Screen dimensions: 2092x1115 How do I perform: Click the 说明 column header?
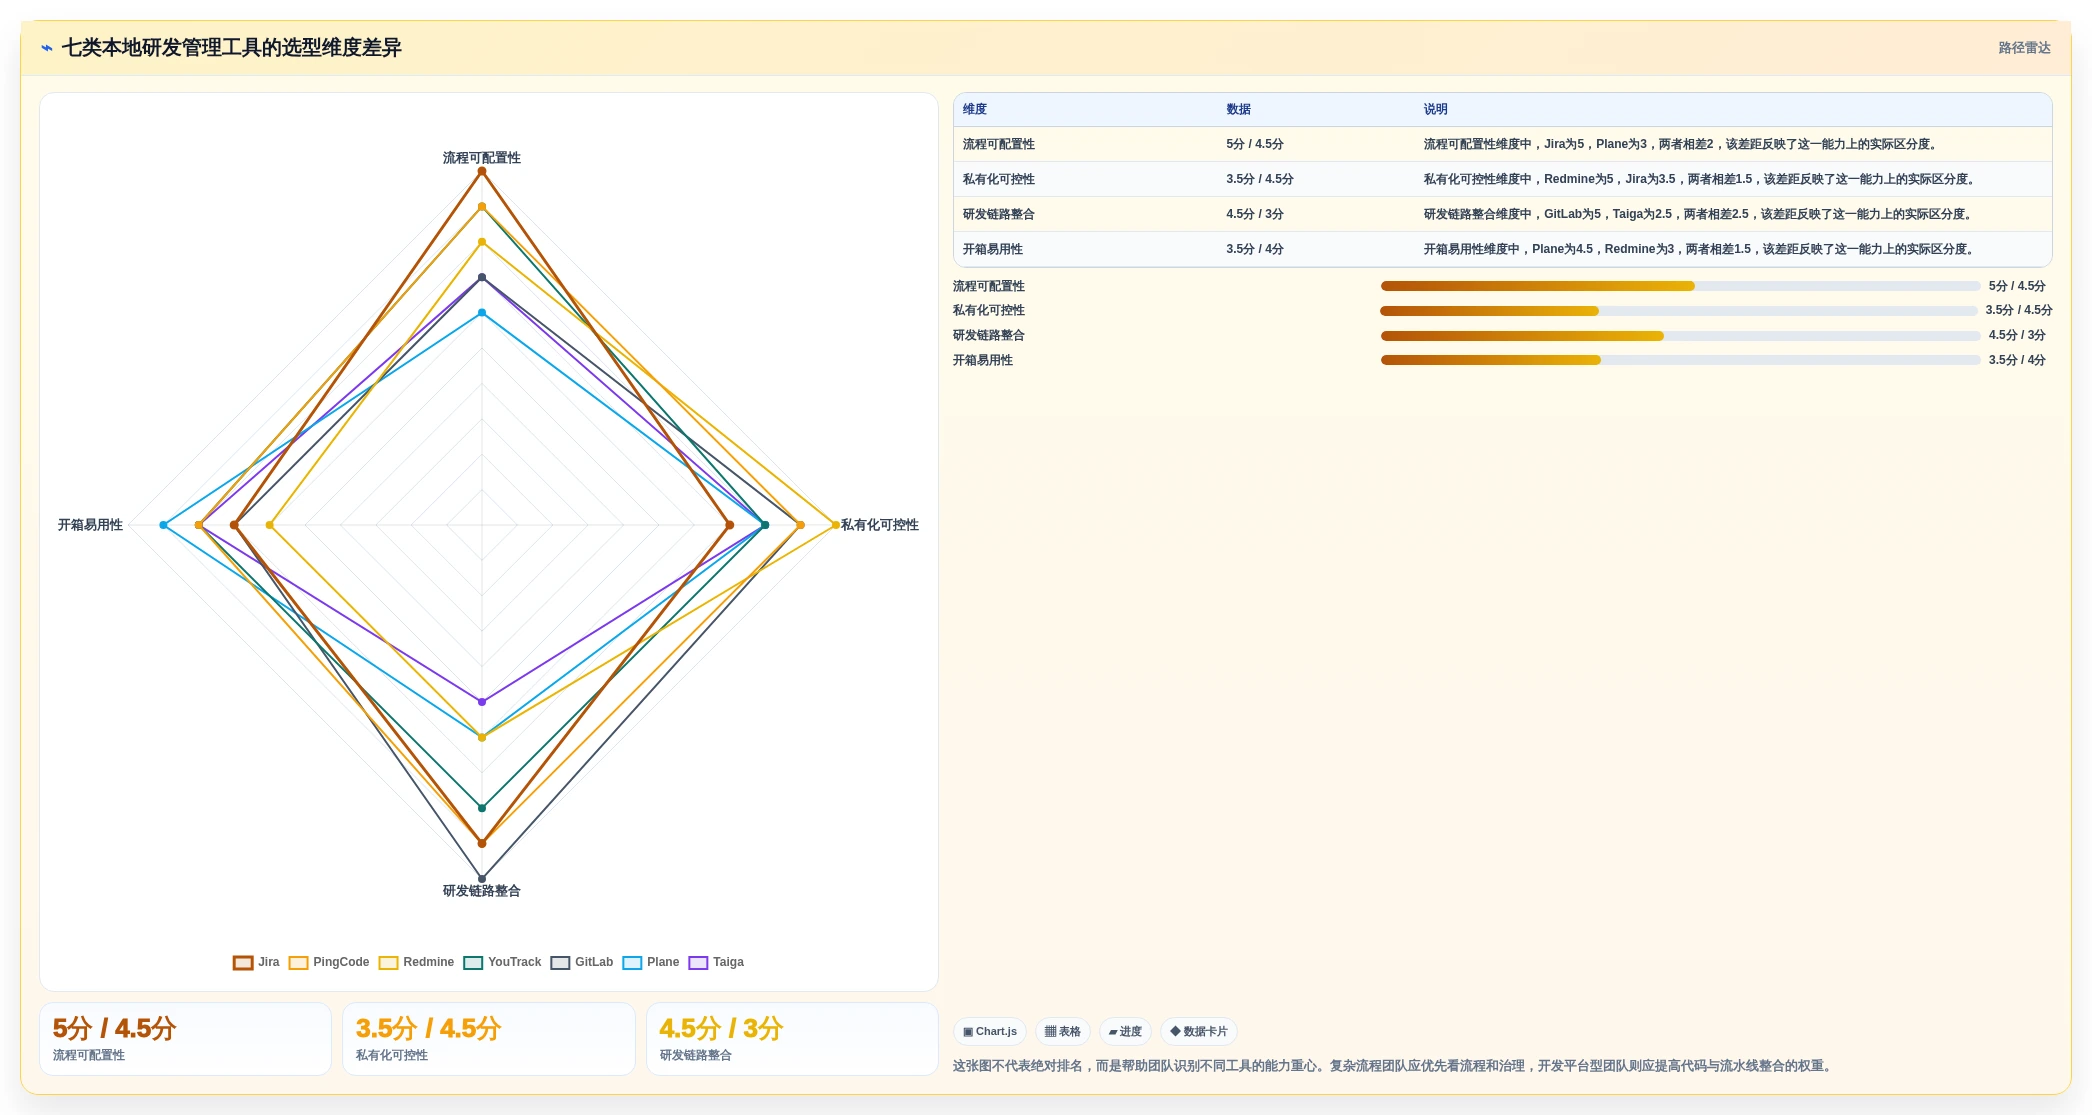pyautogui.click(x=1436, y=109)
